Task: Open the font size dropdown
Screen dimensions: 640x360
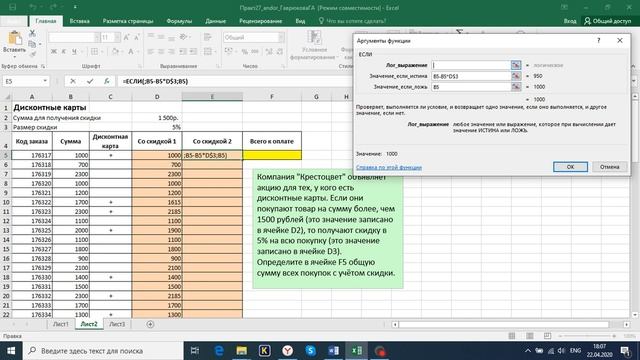Action: click(117, 38)
